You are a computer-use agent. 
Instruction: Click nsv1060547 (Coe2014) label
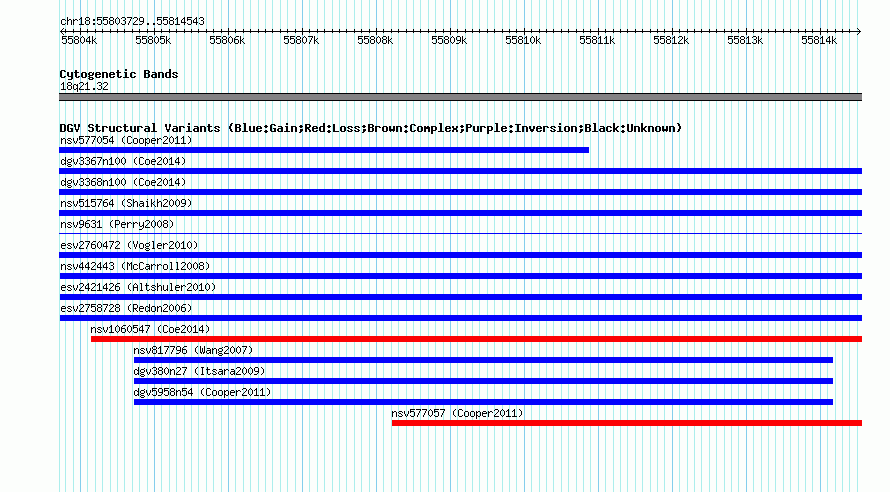click(x=150, y=329)
